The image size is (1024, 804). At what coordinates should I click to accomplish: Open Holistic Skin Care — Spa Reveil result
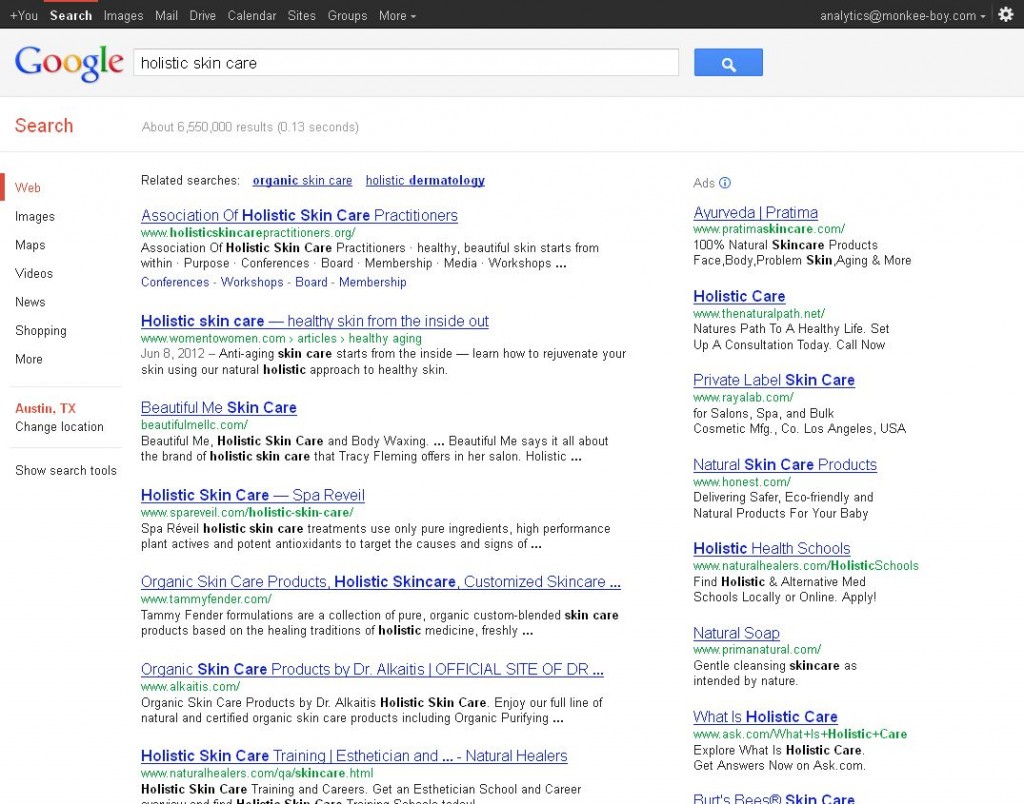tap(253, 495)
